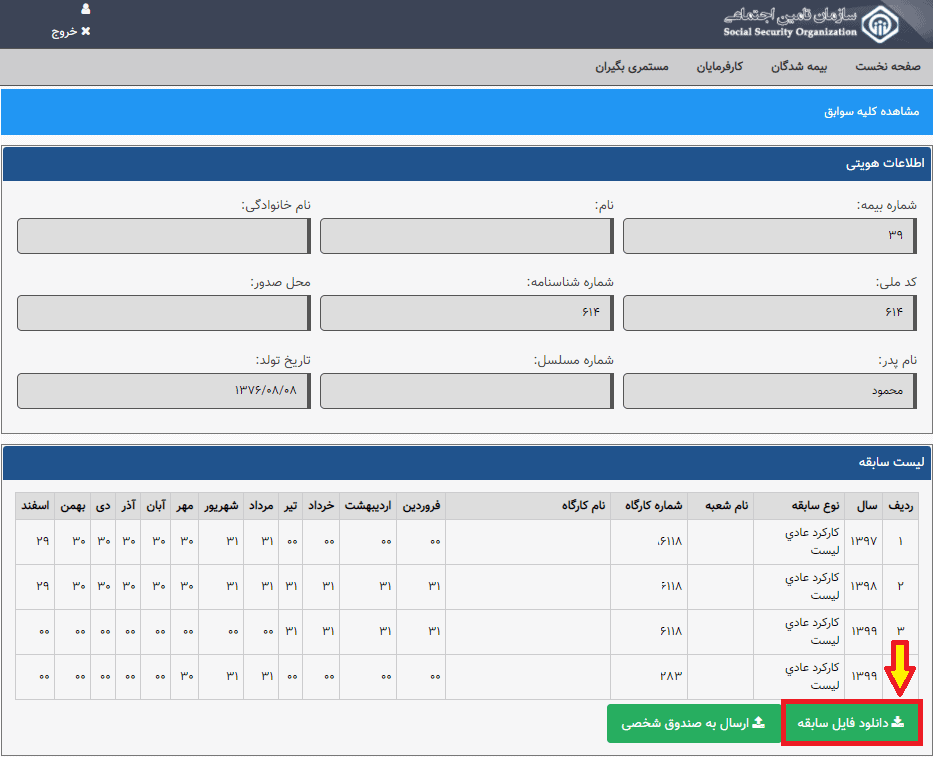Click the مهر column header
The image size is (933, 757).
(184, 506)
